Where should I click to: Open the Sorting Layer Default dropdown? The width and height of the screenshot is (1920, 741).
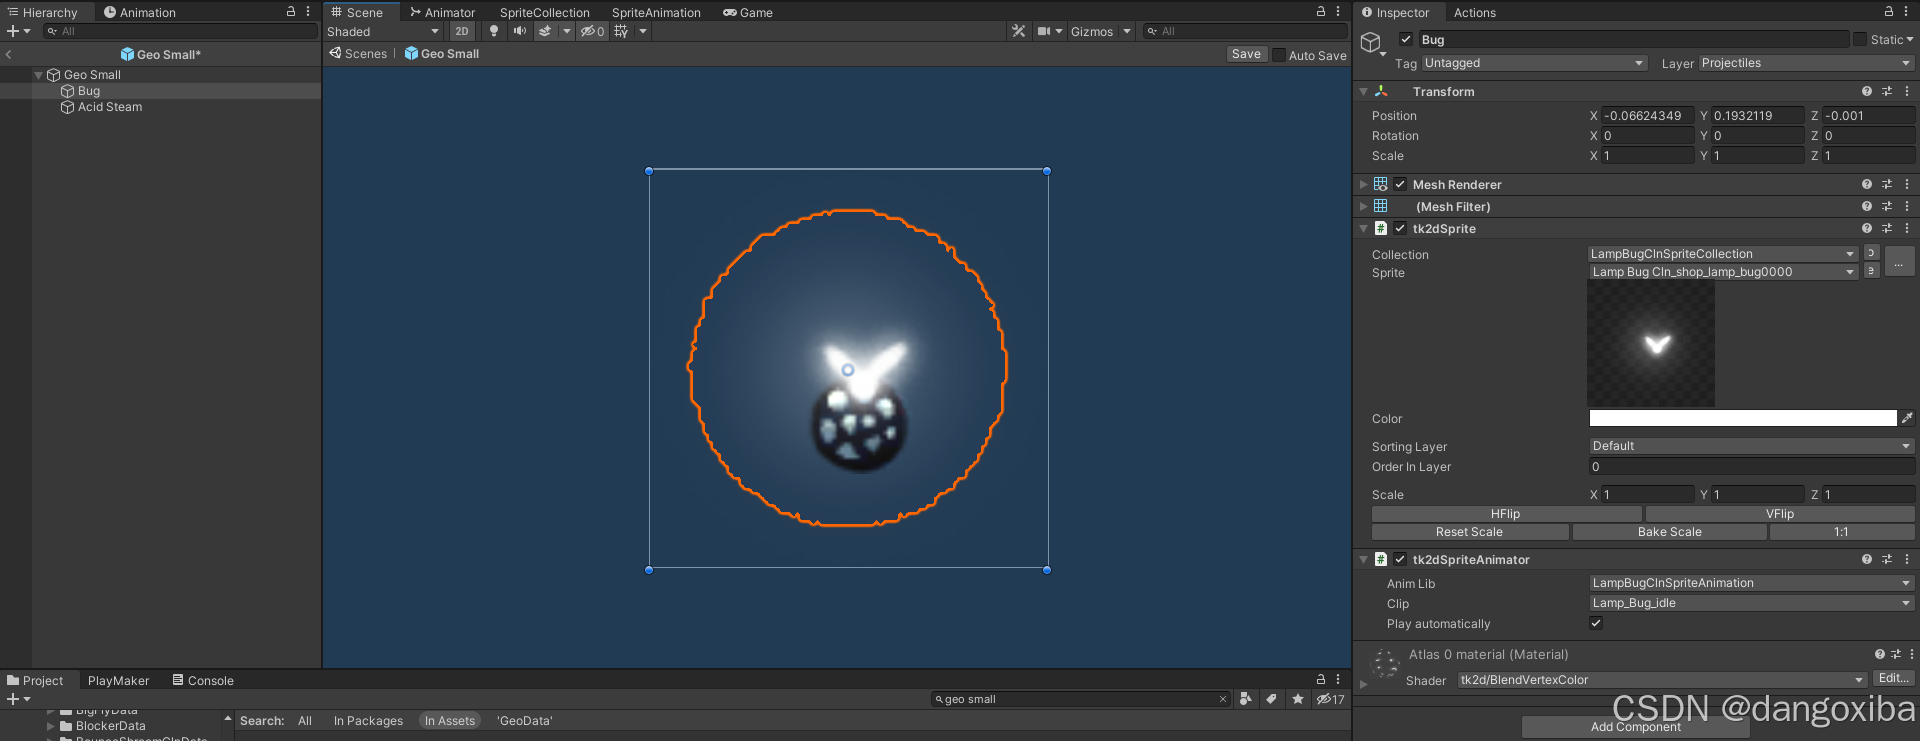1751,446
